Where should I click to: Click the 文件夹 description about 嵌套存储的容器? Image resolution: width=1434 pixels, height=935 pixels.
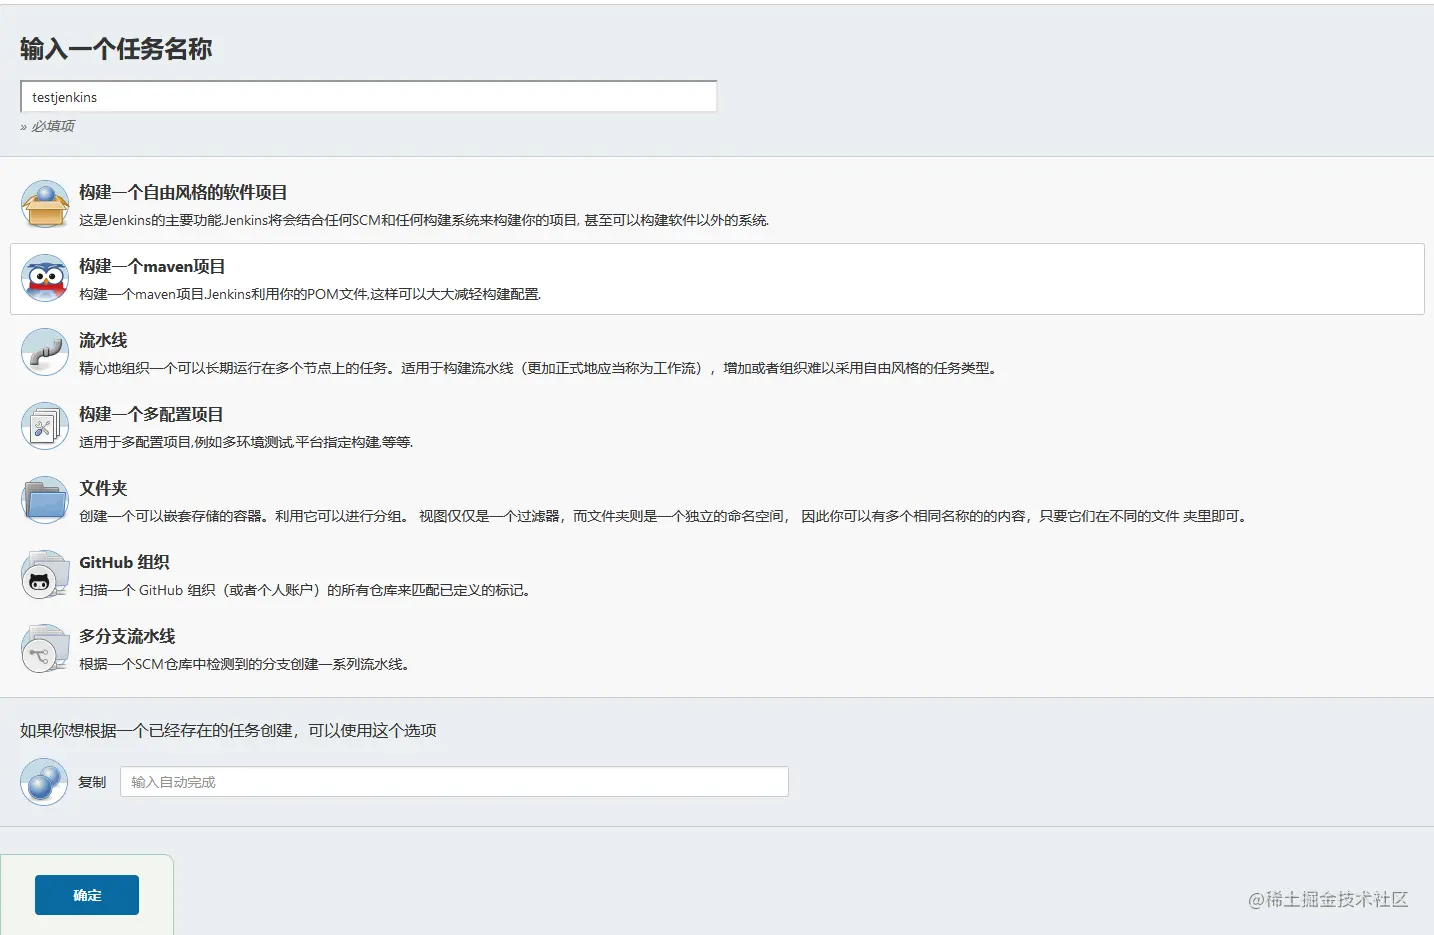click(x=664, y=517)
